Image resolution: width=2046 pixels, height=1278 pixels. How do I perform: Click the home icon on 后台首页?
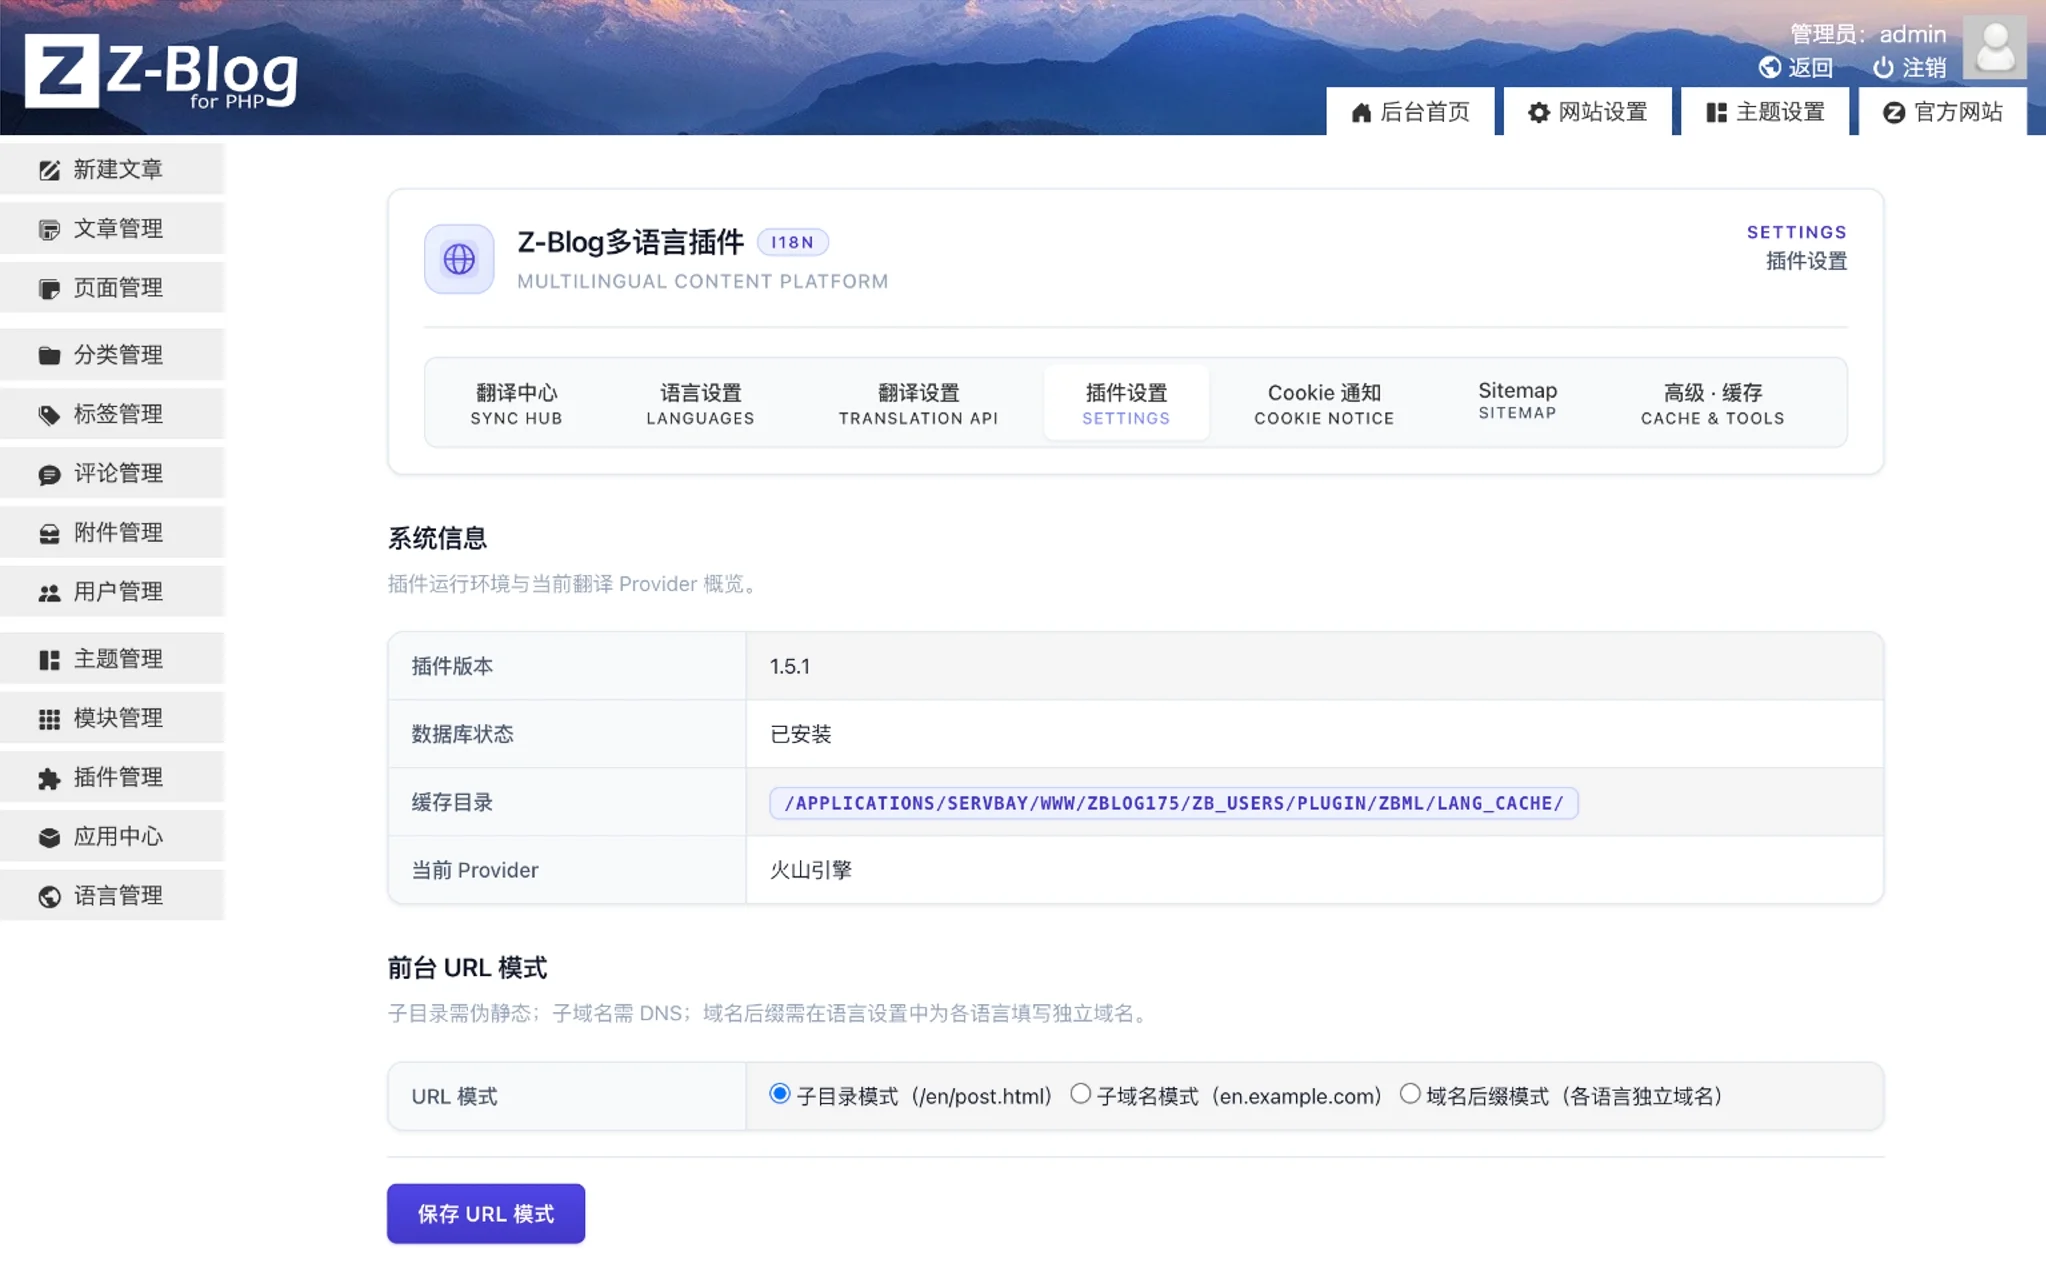pos(1361,112)
